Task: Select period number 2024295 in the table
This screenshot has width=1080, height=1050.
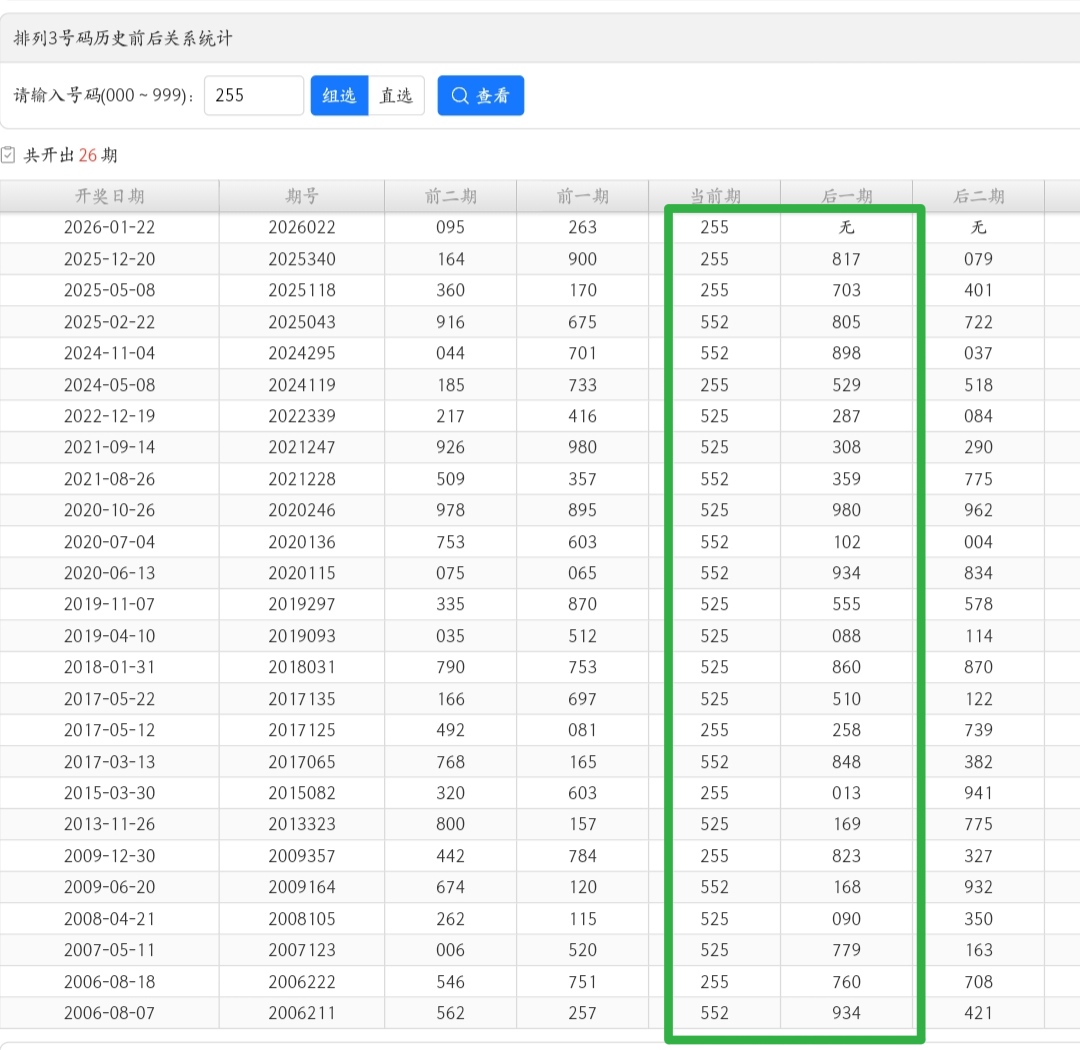Action: 301,353
